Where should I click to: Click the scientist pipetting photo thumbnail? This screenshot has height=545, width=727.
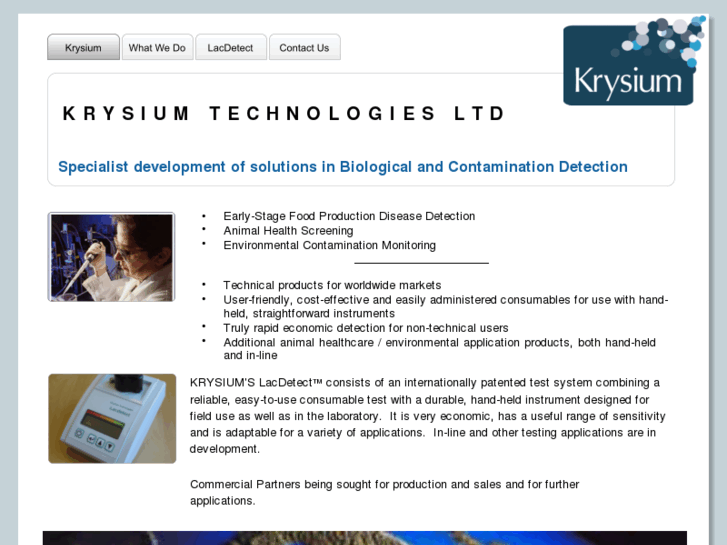pos(111,257)
